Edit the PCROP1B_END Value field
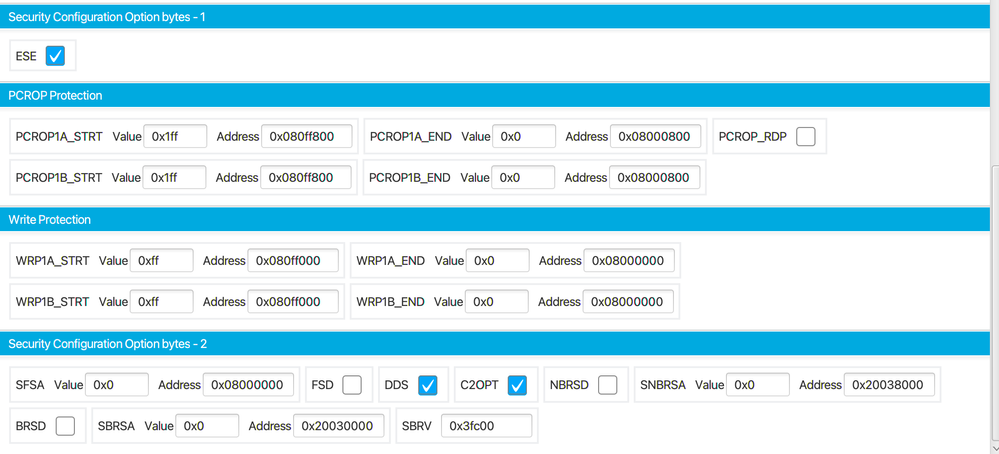 (524, 178)
